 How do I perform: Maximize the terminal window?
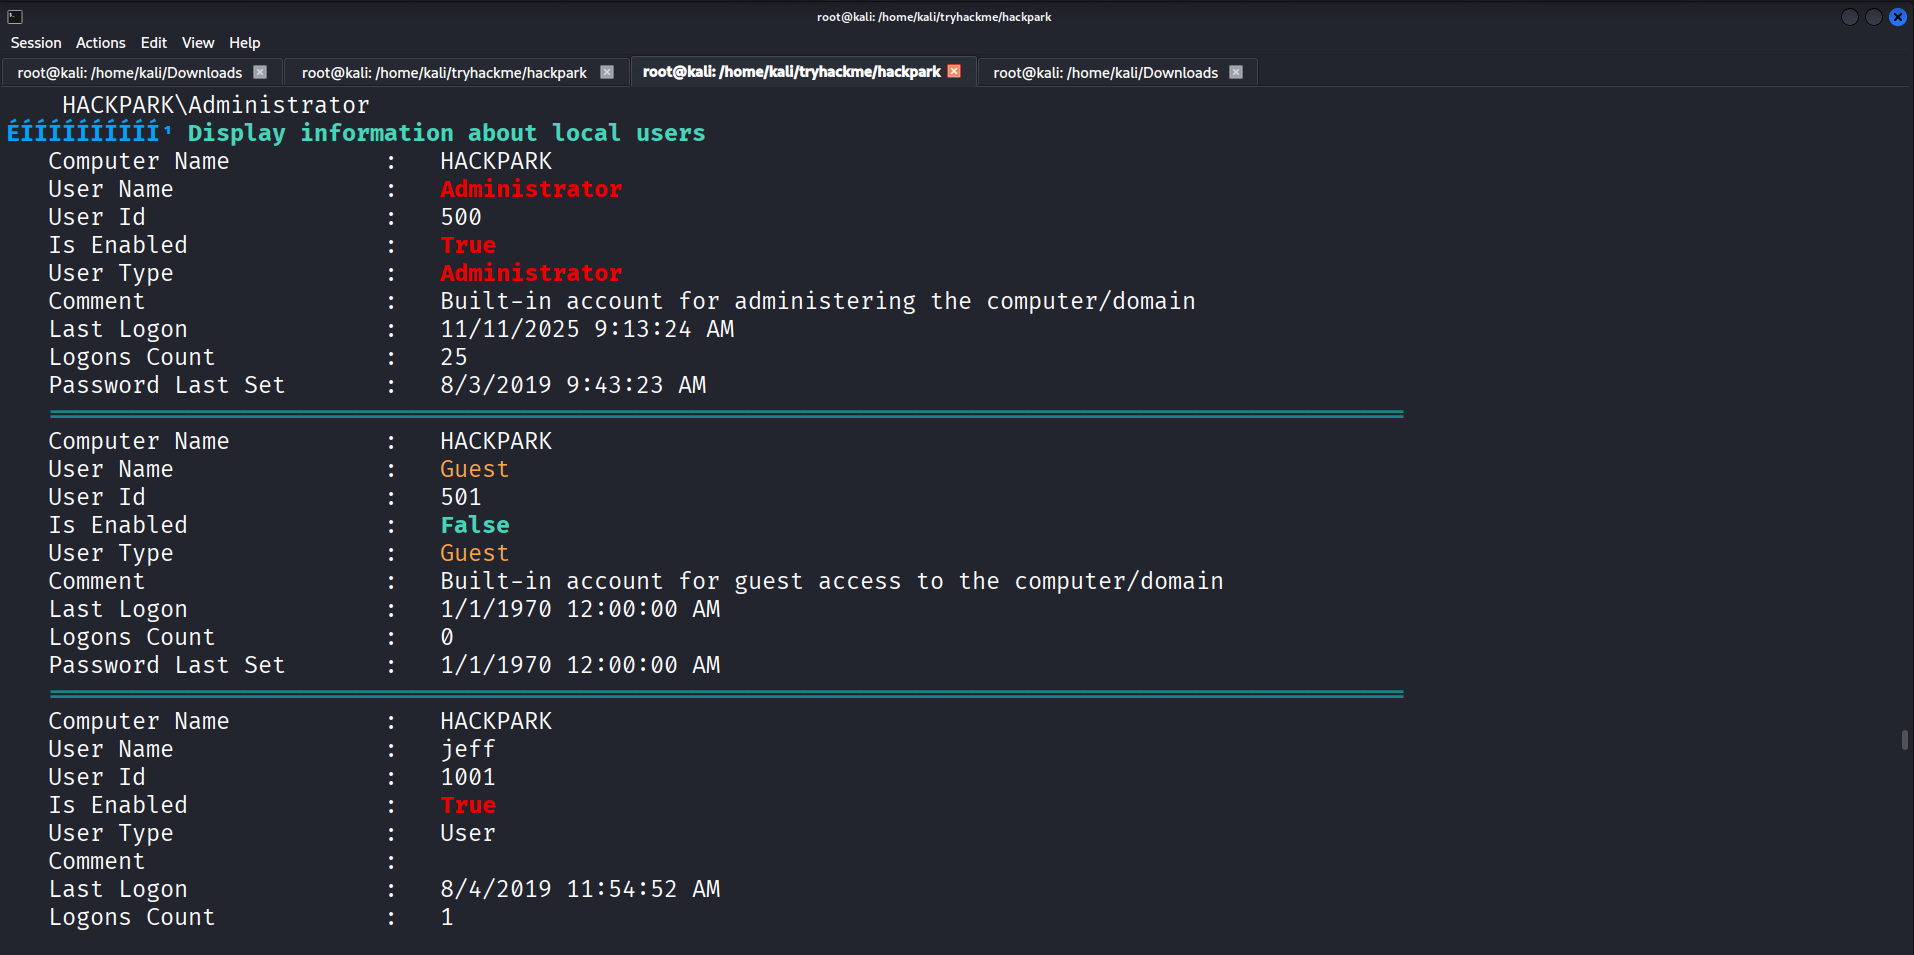pyautogui.click(x=1874, y=17)
